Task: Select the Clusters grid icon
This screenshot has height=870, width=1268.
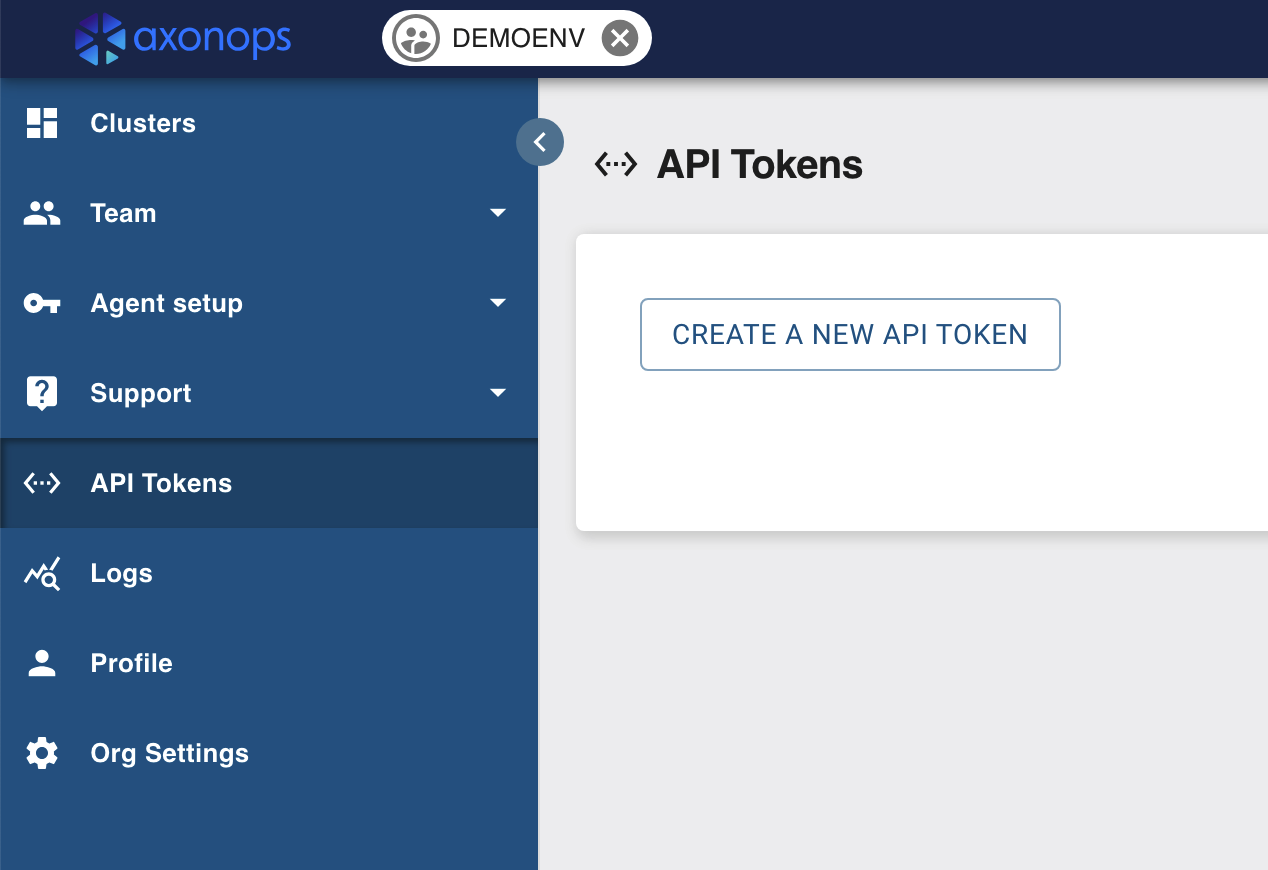Action: click(x=41, y=123)
